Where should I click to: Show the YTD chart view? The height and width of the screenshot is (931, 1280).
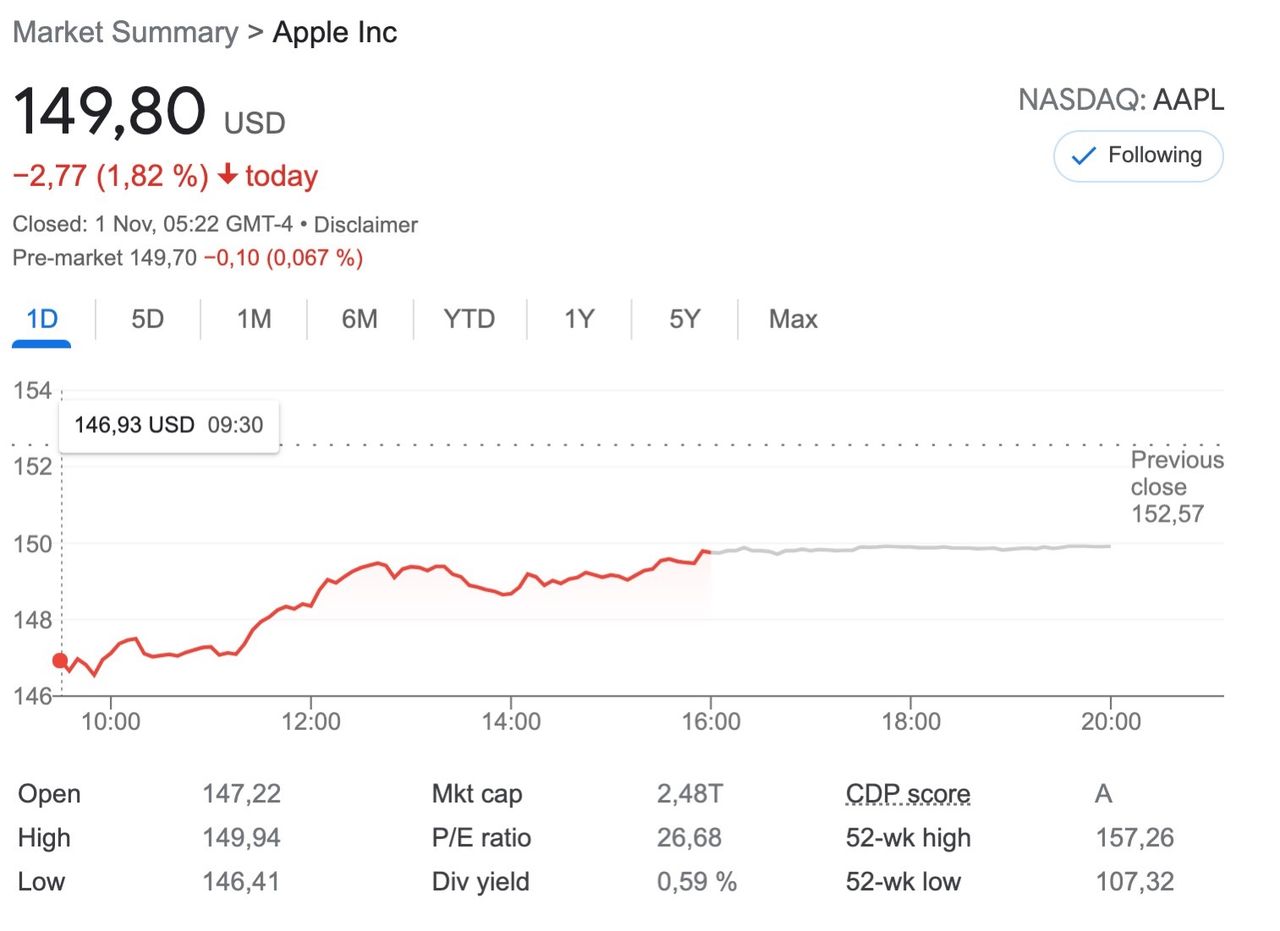tap(469, 319)
